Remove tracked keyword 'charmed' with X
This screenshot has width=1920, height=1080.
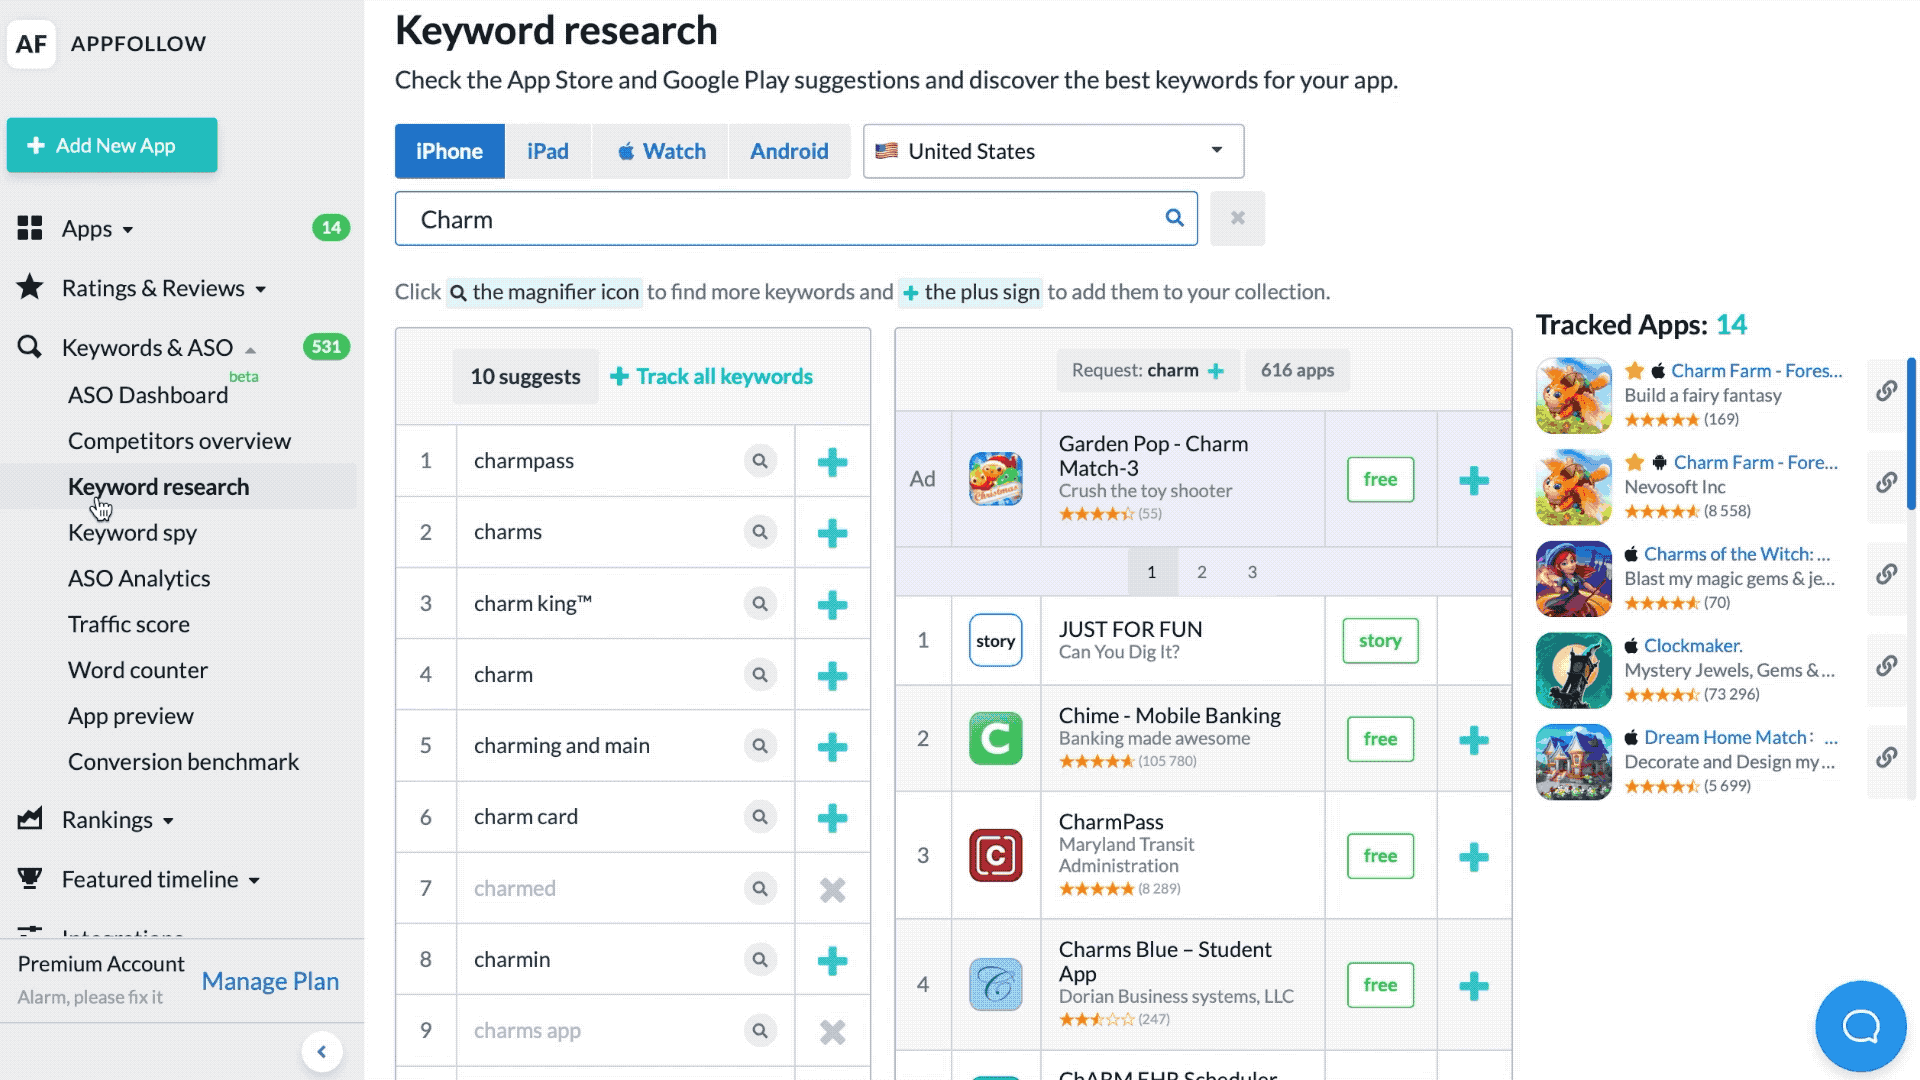(x=832, y=889)
